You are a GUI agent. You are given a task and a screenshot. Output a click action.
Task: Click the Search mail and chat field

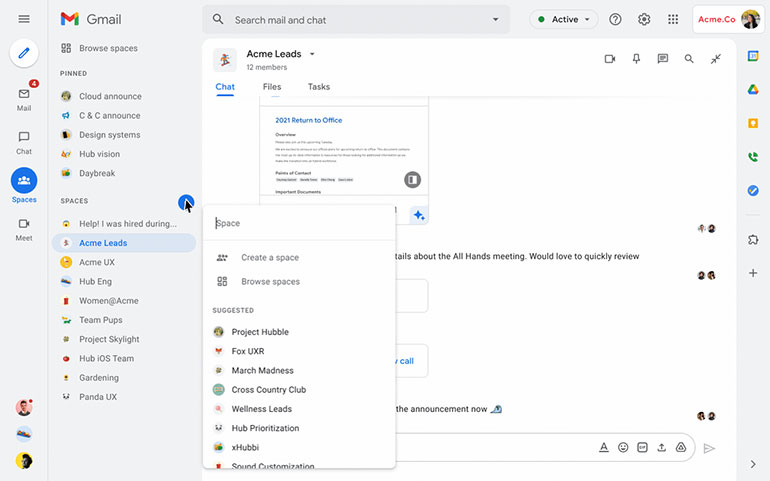(x=358, y=20)
